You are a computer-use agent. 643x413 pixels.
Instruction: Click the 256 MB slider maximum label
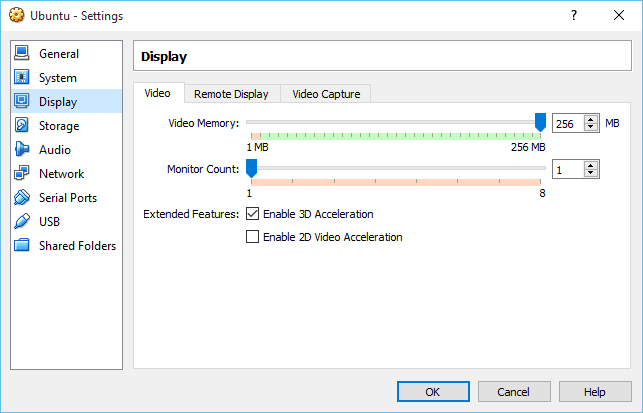(x=528, y=147)
